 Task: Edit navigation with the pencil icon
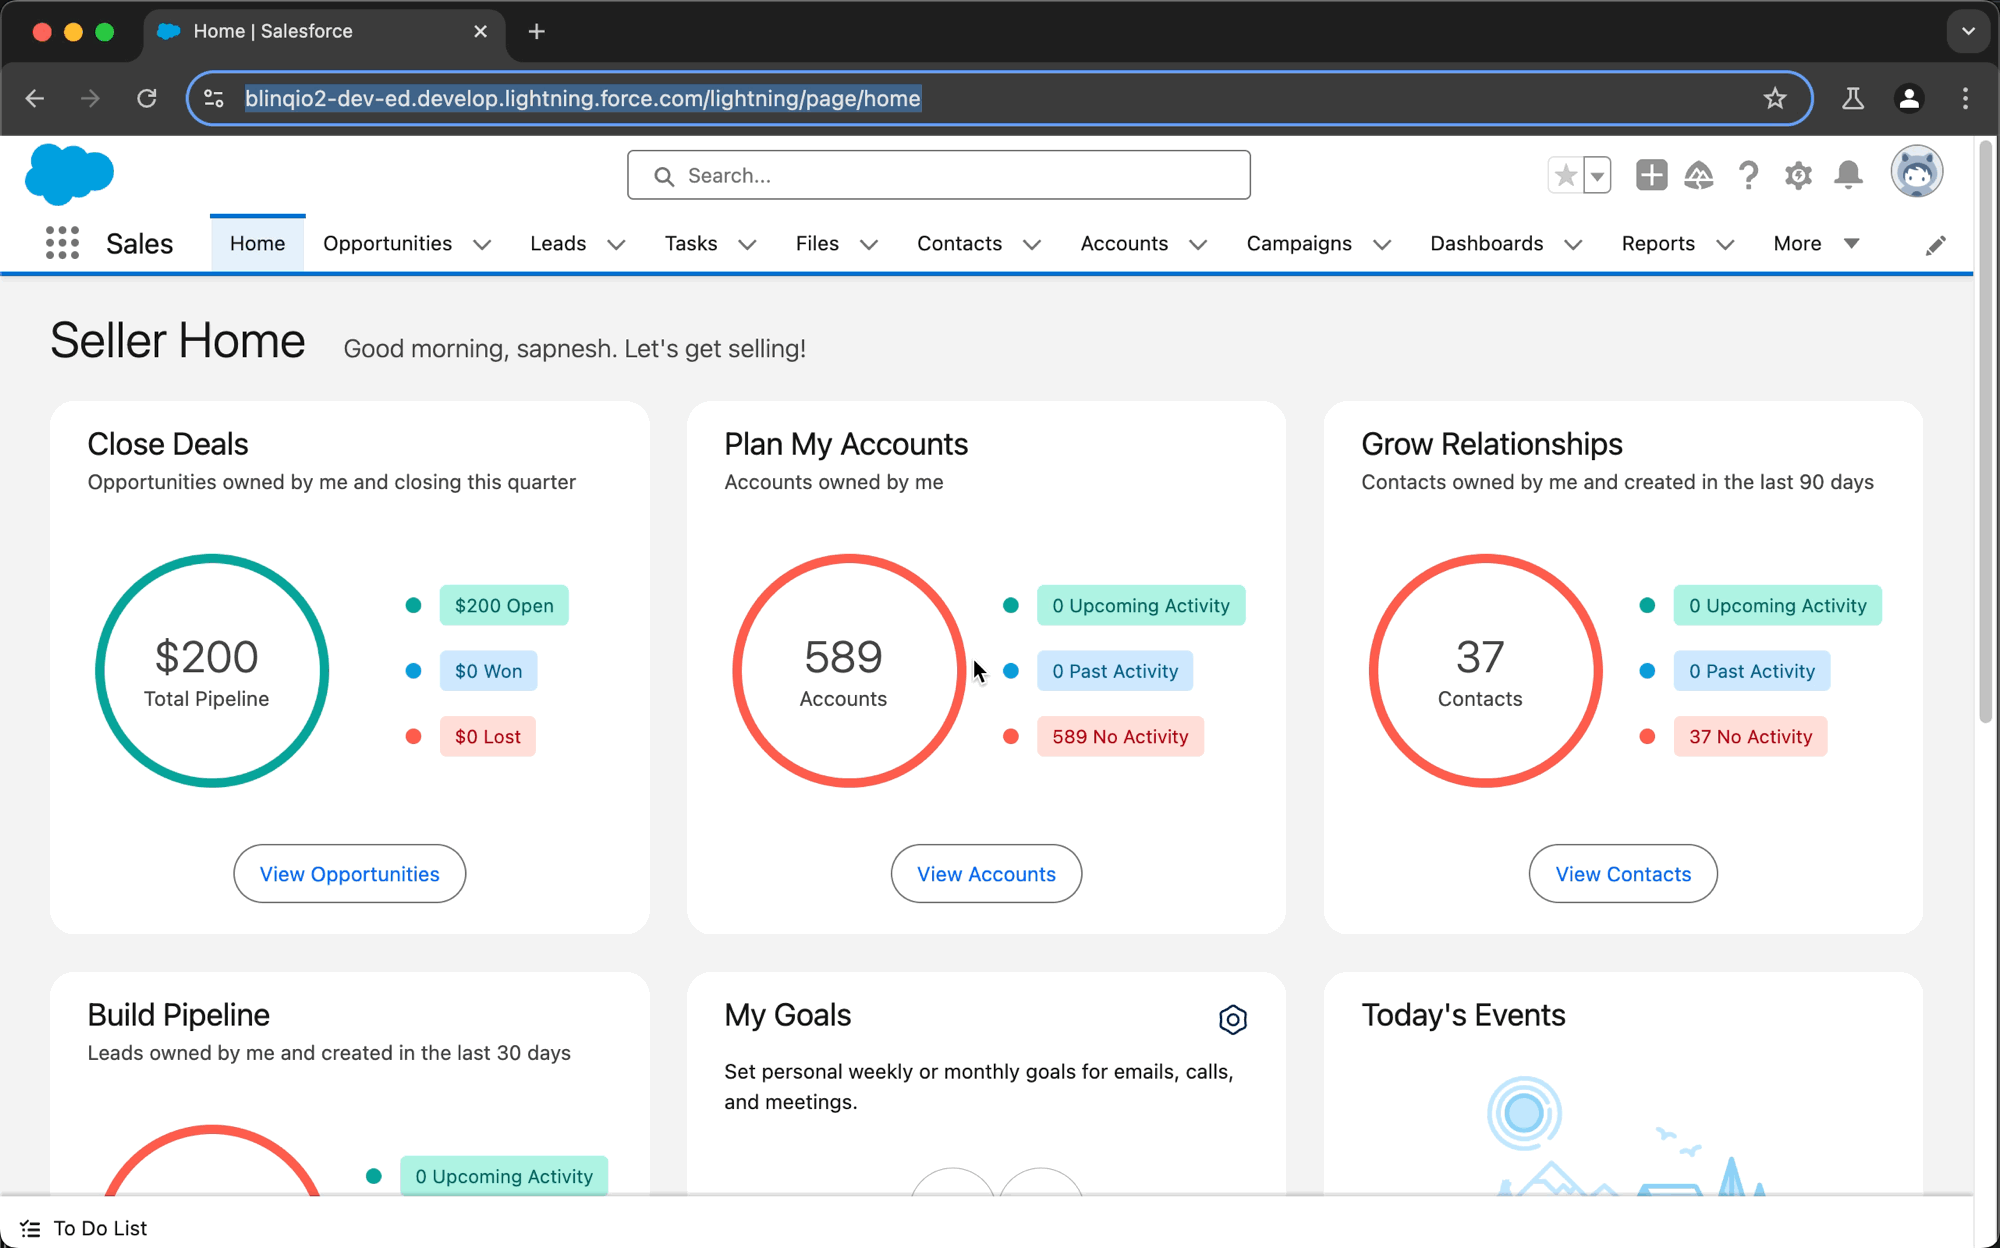[x=1935, y=245]
